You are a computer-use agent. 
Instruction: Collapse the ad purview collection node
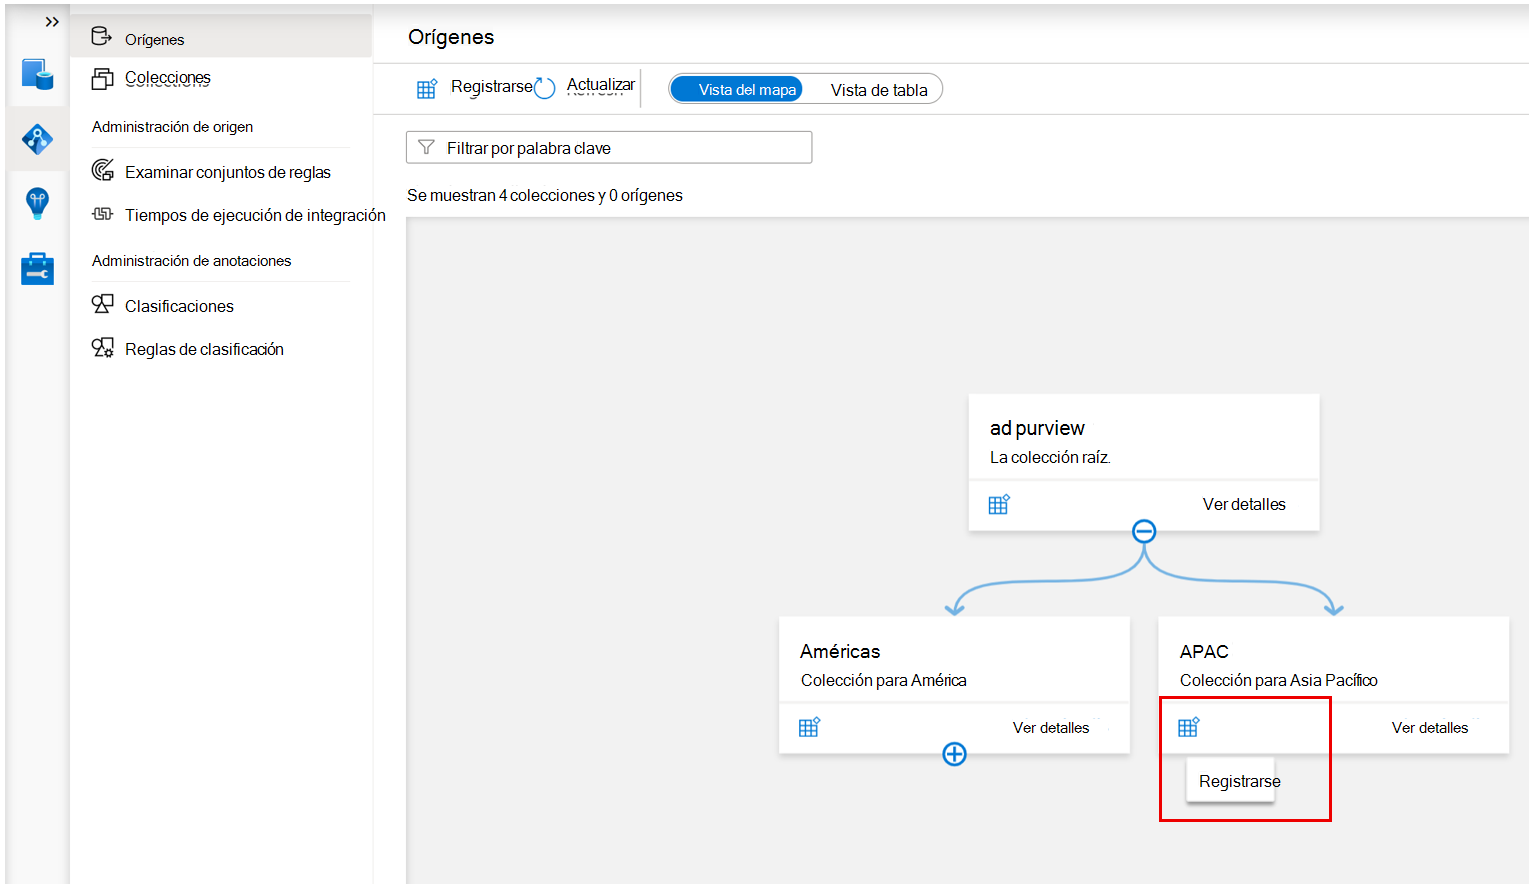point(1143,531)
